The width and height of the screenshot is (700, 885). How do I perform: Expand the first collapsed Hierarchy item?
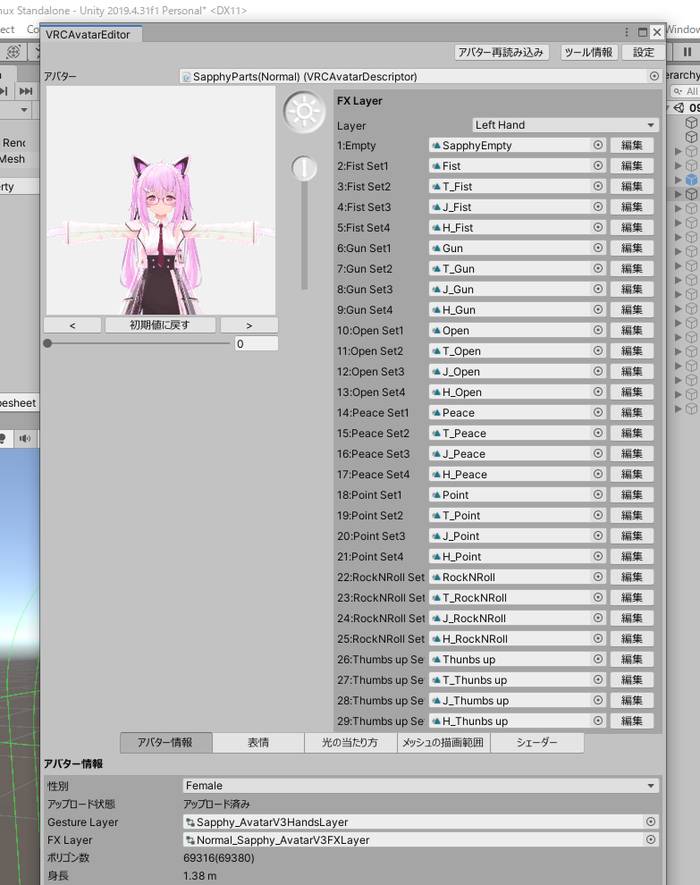pyautogui.click(x=678, y=151)
